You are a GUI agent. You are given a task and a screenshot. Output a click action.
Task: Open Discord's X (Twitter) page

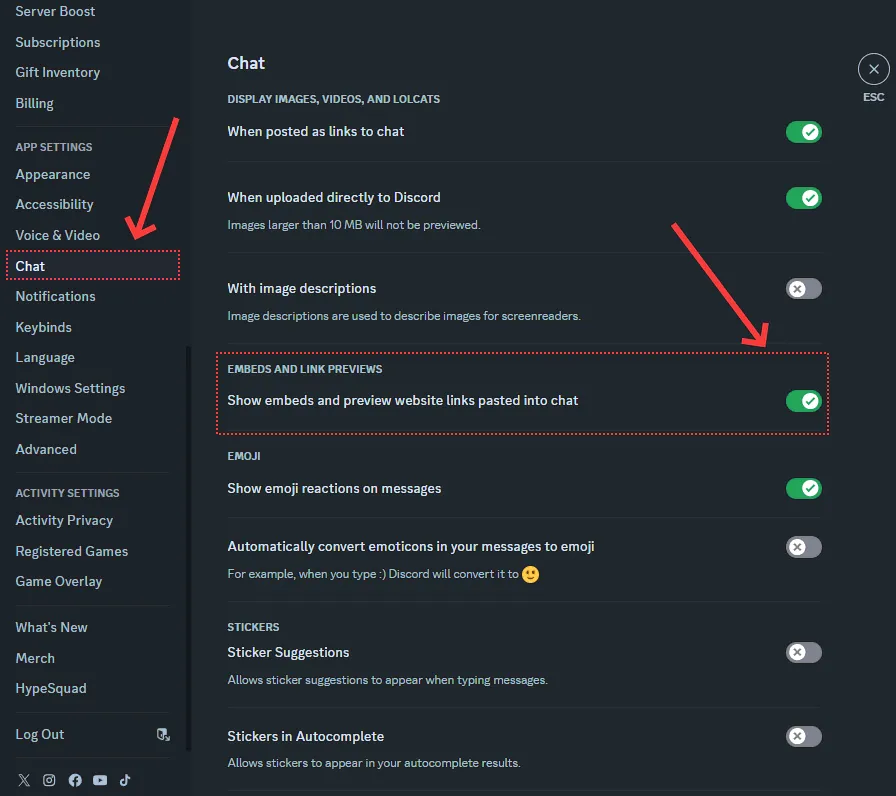24,780
